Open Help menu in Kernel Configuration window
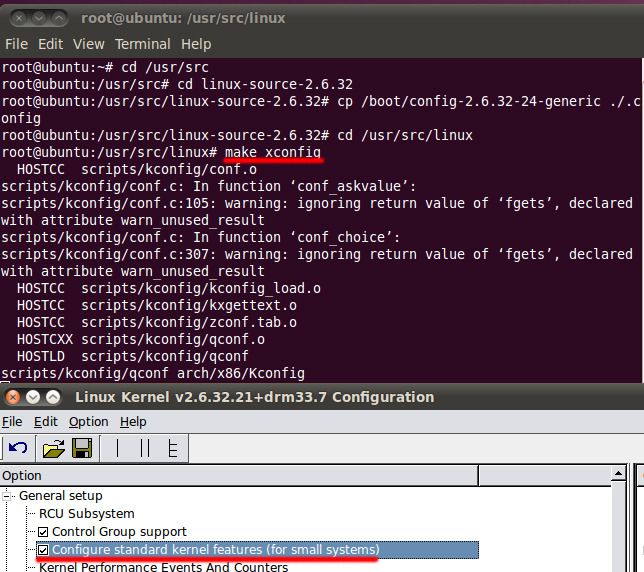 pos(133,422)
